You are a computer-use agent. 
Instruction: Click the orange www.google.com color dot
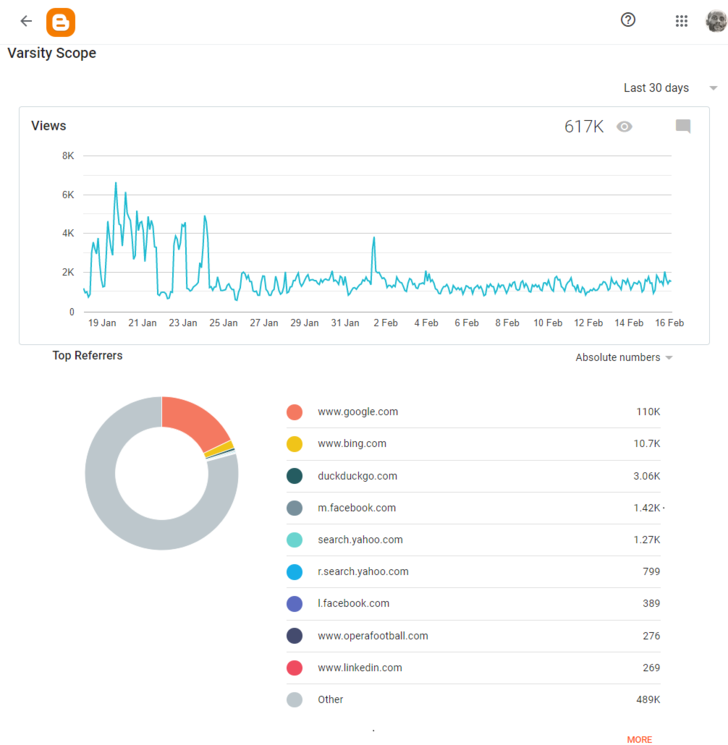click(x=295, y=412)
